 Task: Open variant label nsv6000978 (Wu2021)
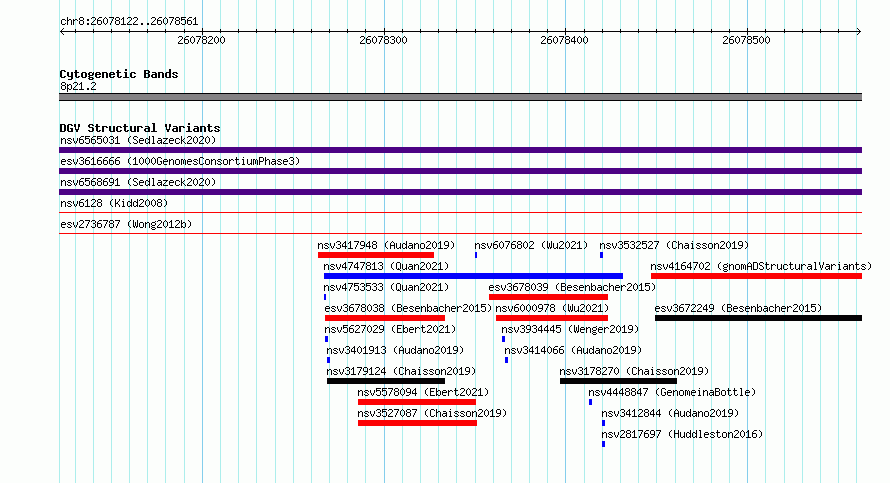552,308
